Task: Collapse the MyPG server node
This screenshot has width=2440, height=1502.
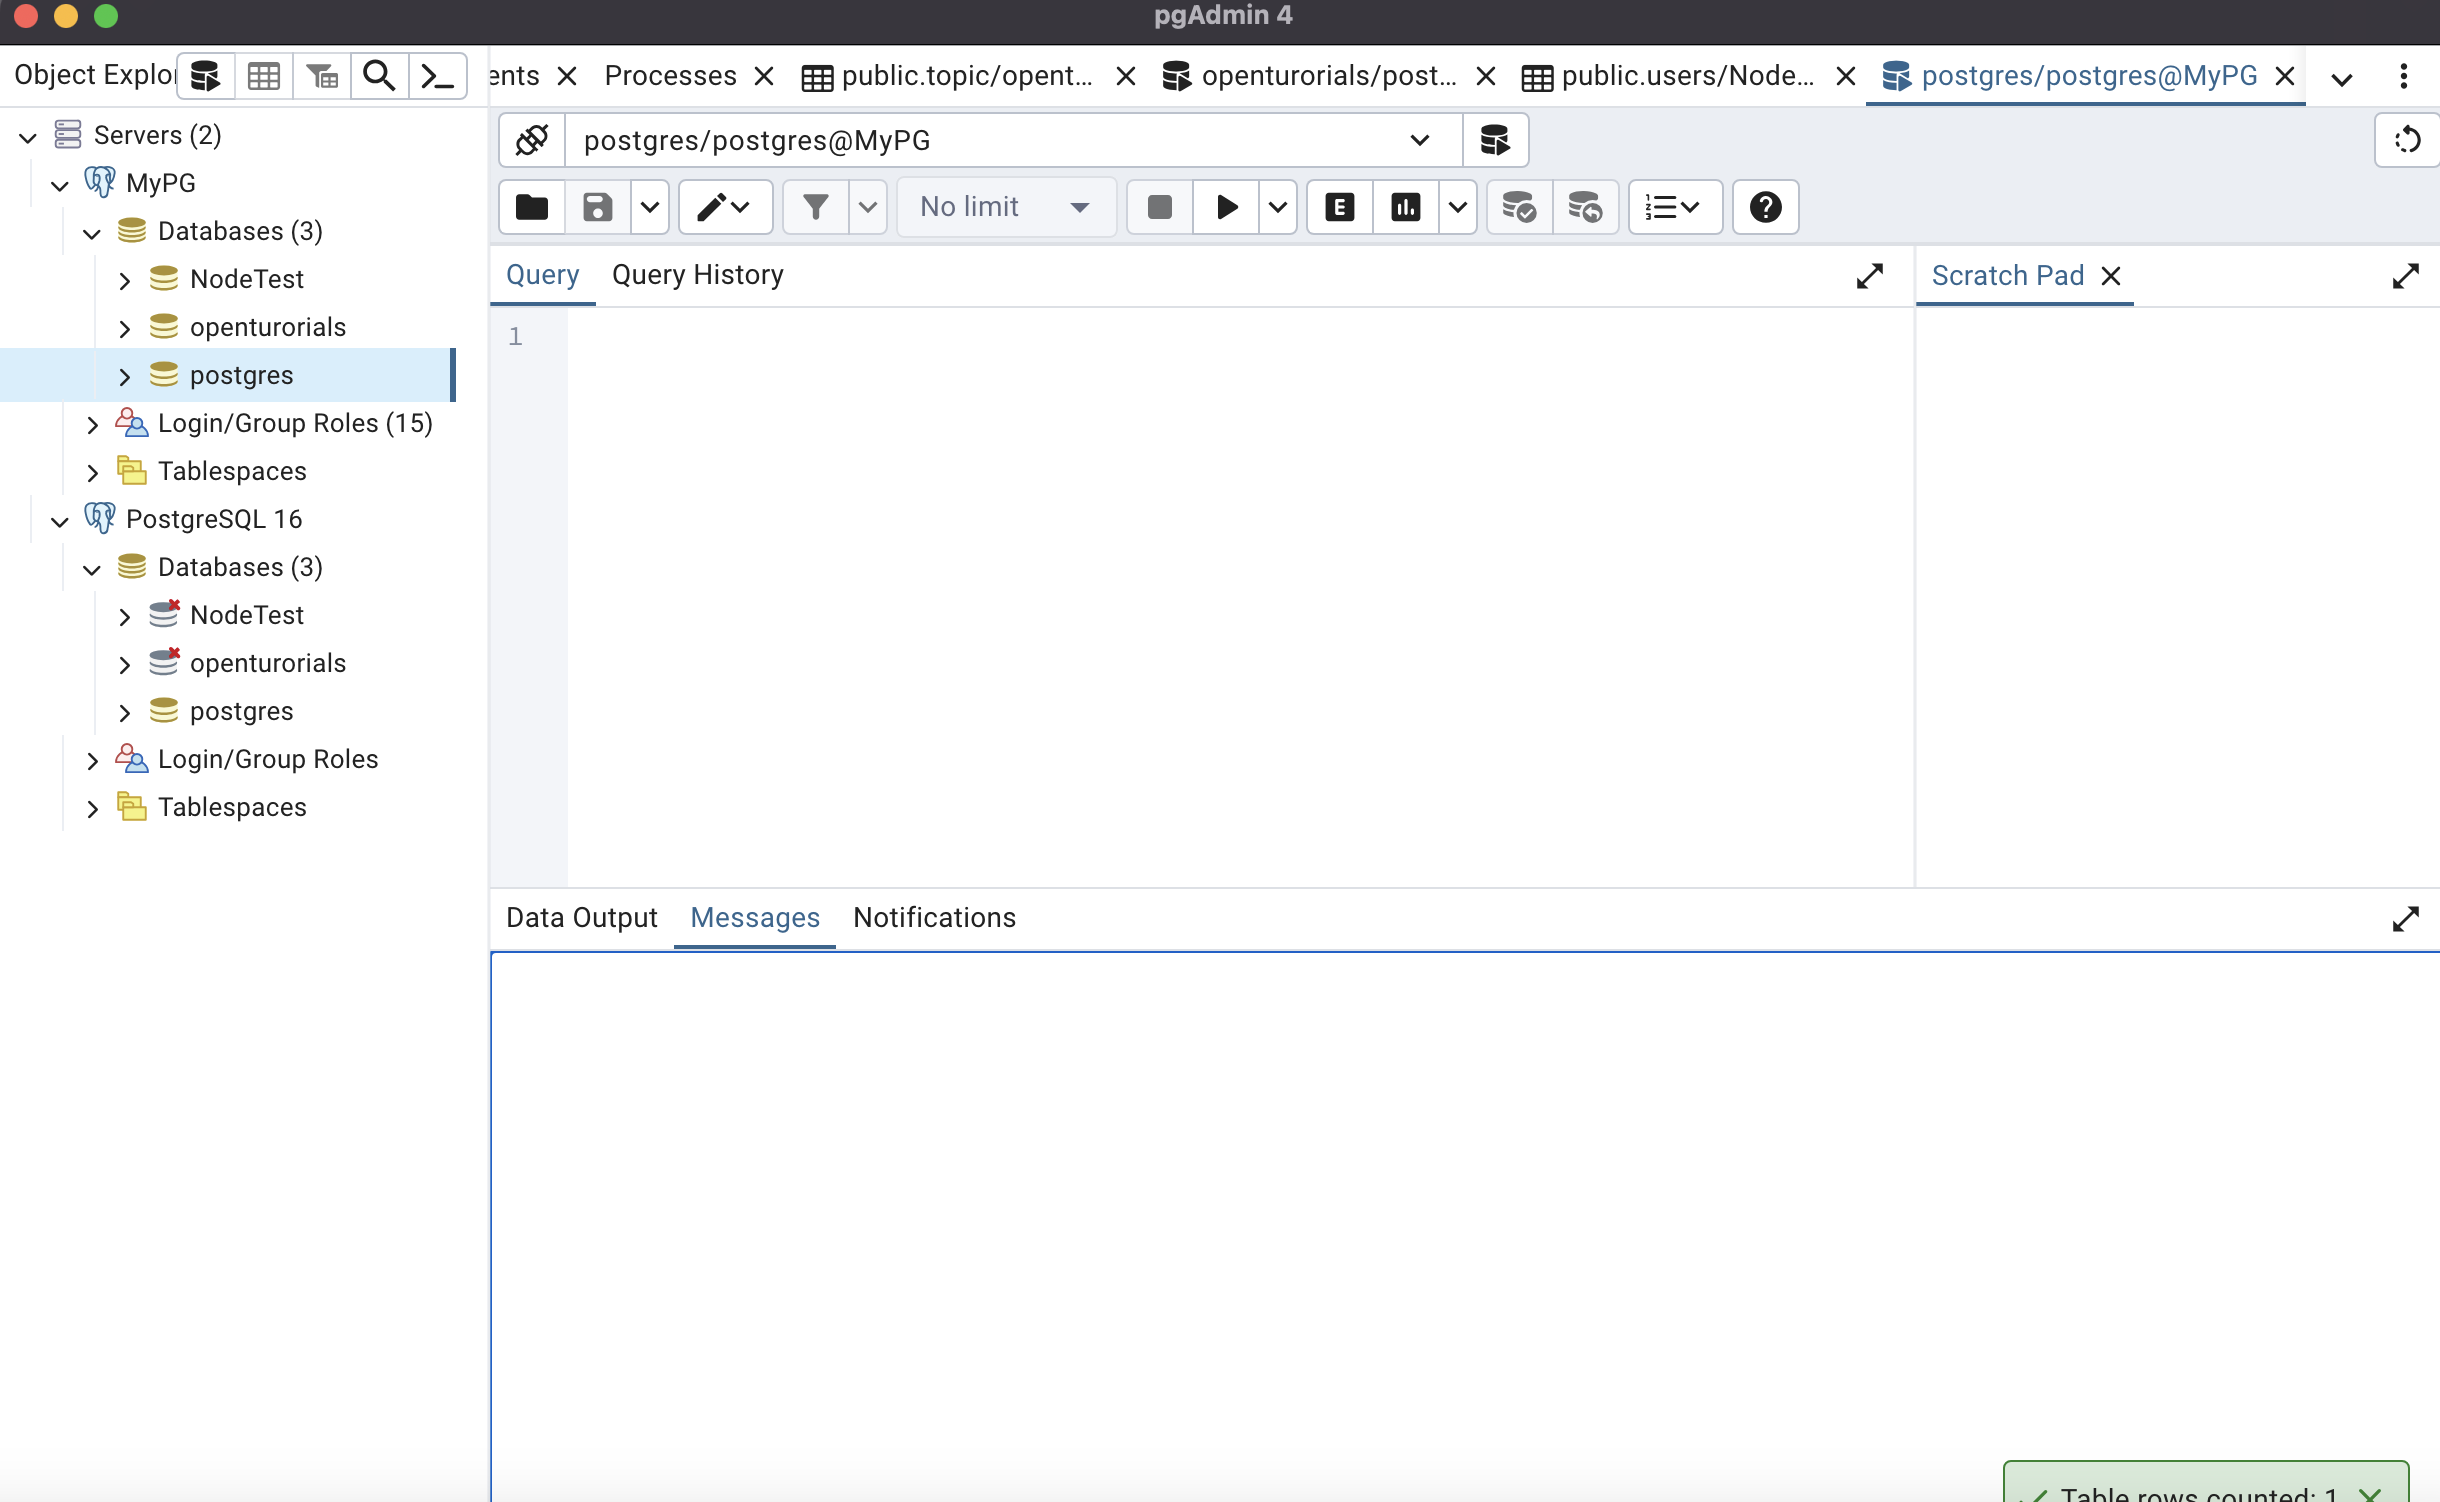Action: pyautogui.click(x=60, y=184)
